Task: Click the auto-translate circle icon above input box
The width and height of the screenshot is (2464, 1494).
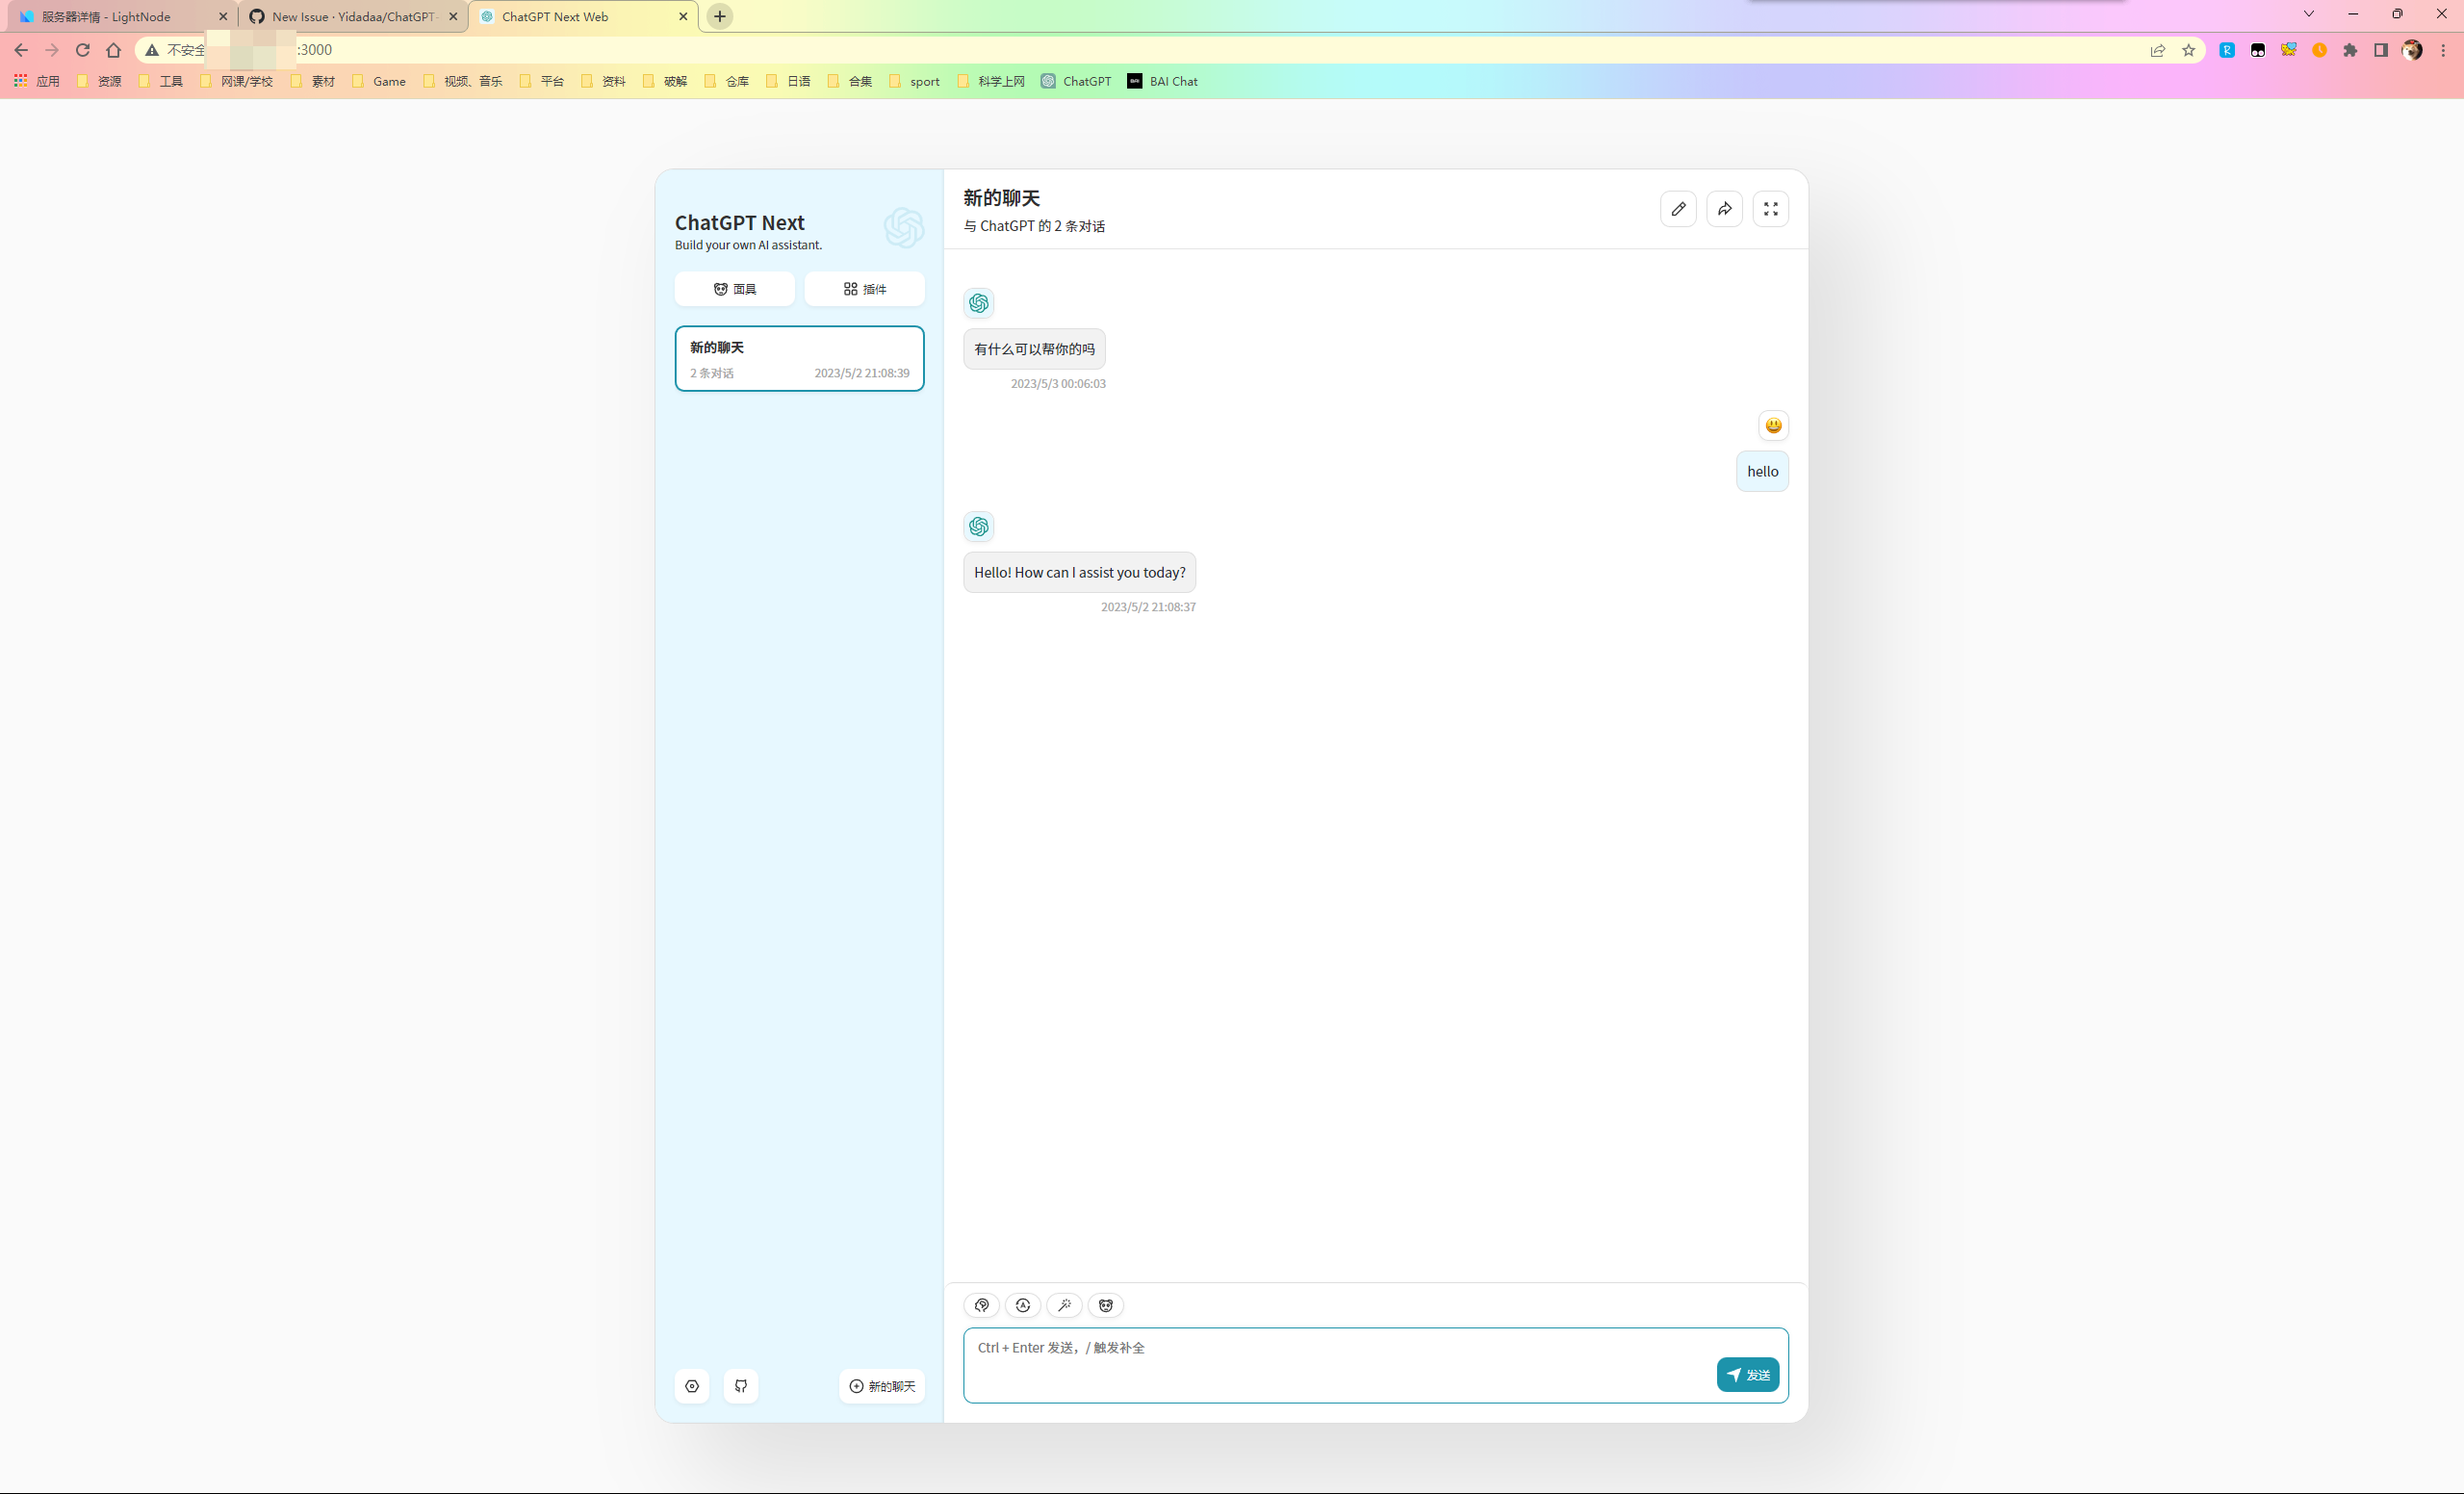Action: click(x=1023, y=1306)
